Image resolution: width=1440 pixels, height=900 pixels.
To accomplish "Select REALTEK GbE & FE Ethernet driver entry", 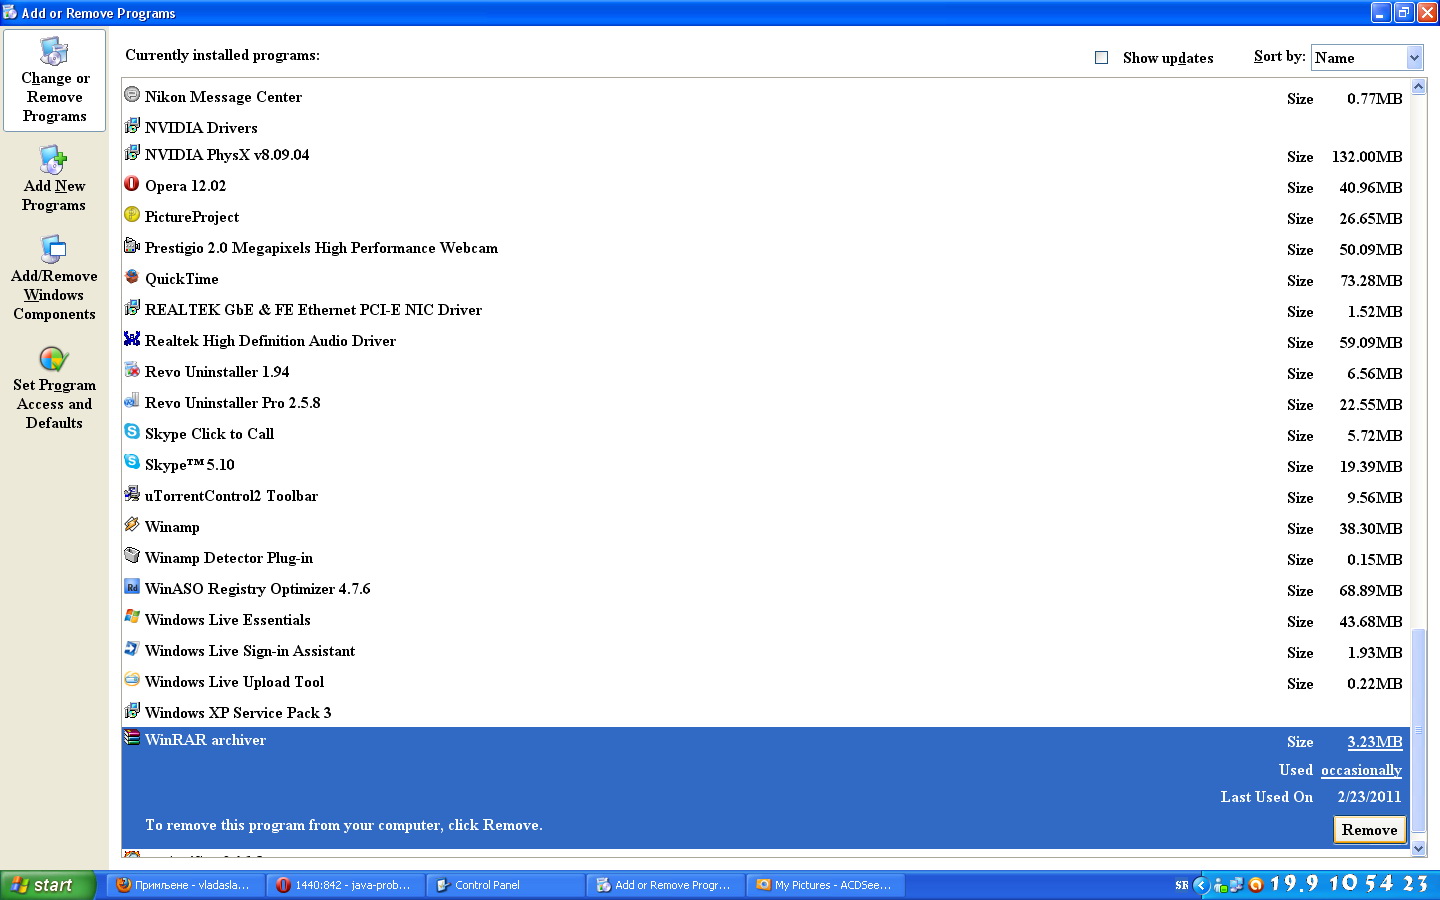I will point(313,310).
